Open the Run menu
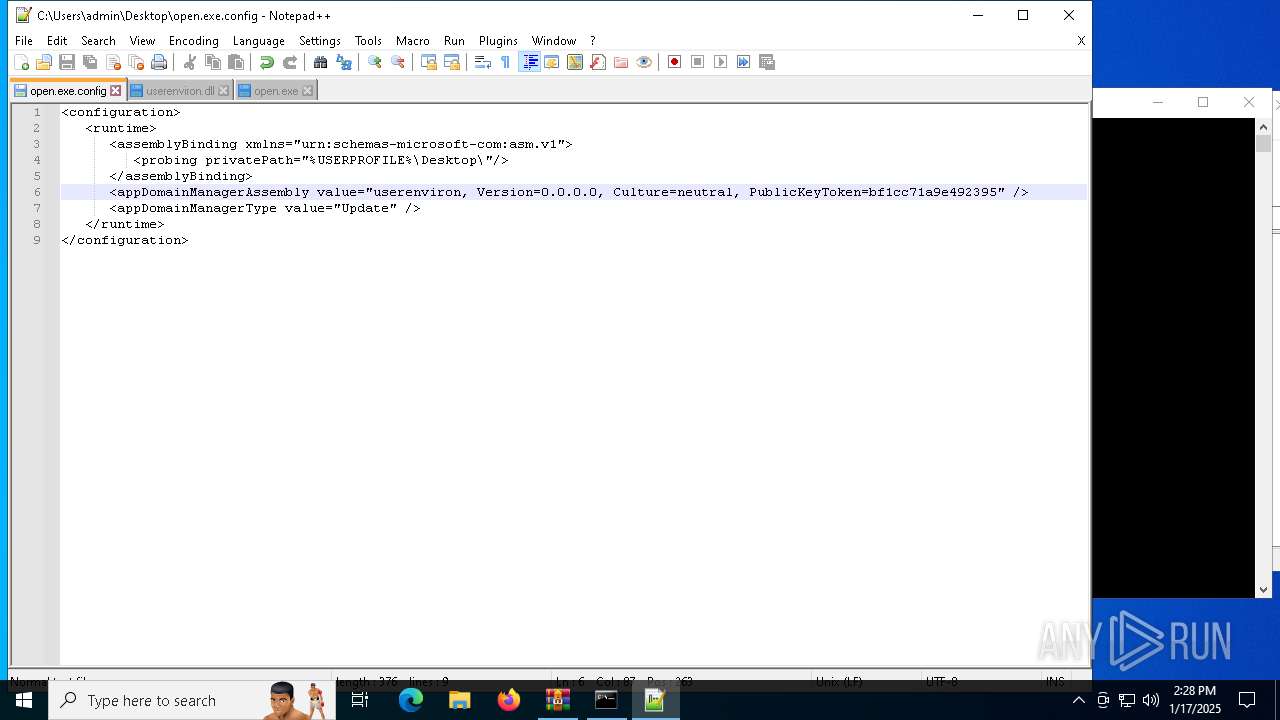This screenshot has height=720, width=1280. click(454, 41)
